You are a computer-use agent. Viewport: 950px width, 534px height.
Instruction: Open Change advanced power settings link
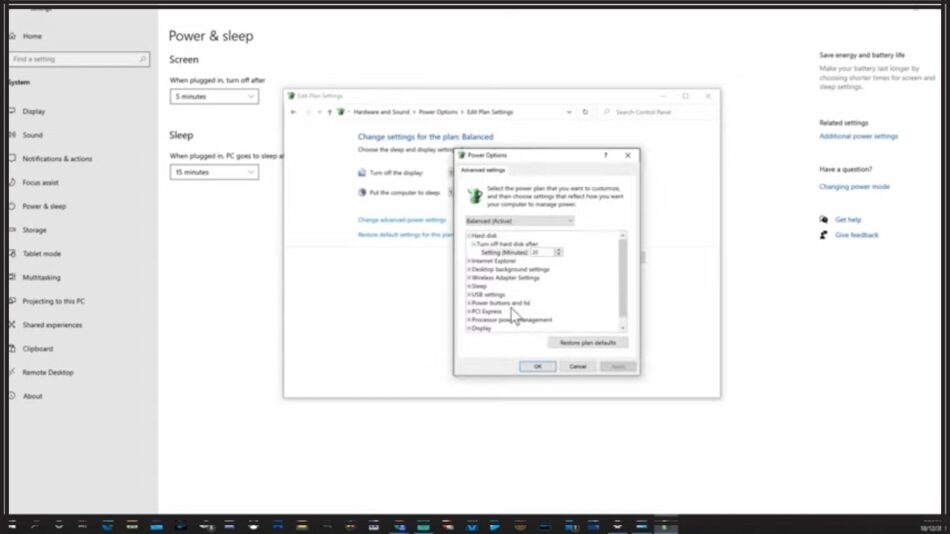pyautogui.click(x=402, y=220)
